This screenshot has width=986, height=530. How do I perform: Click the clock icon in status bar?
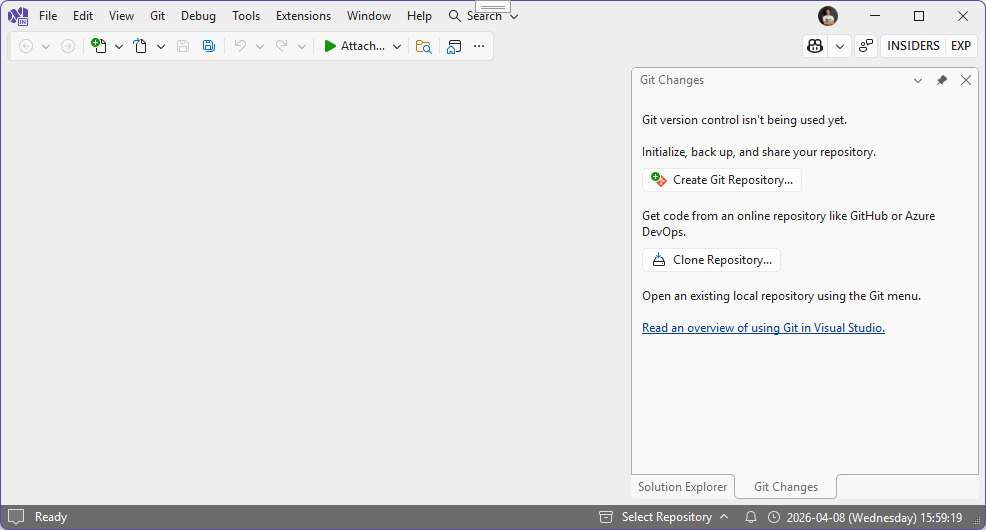[774, 517]
